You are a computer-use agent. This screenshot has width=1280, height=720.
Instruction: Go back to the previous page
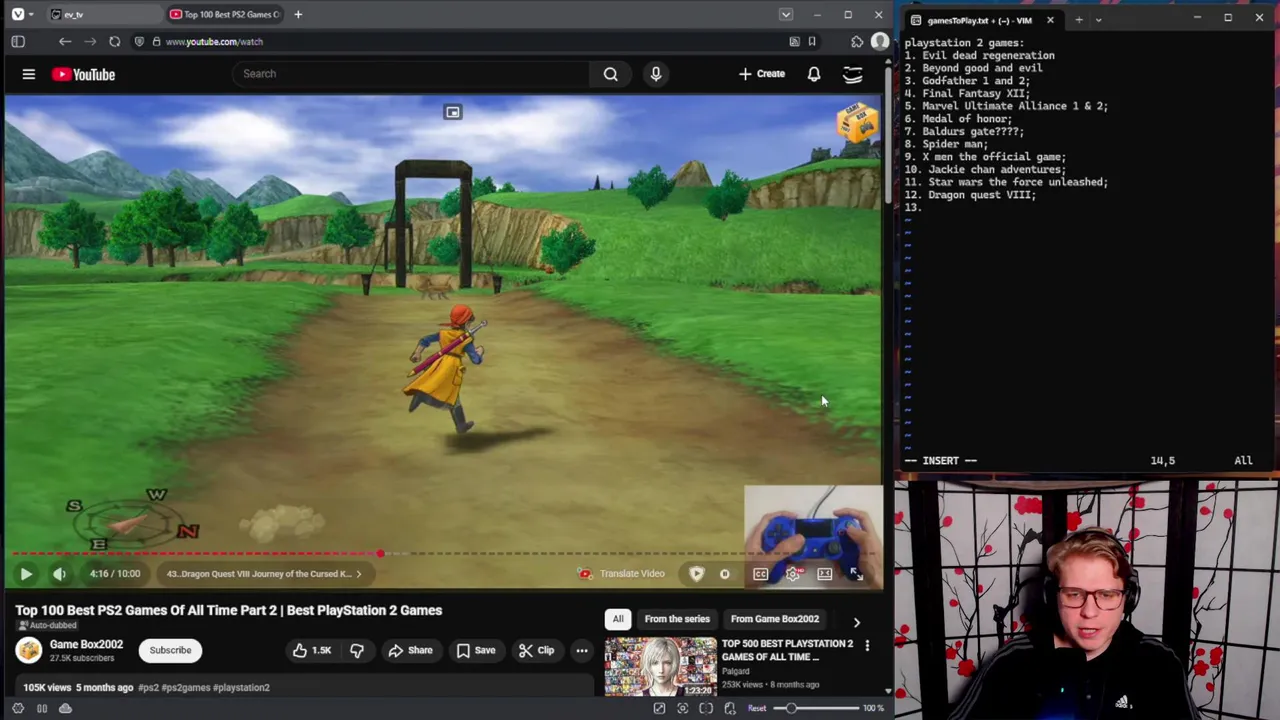65,41
